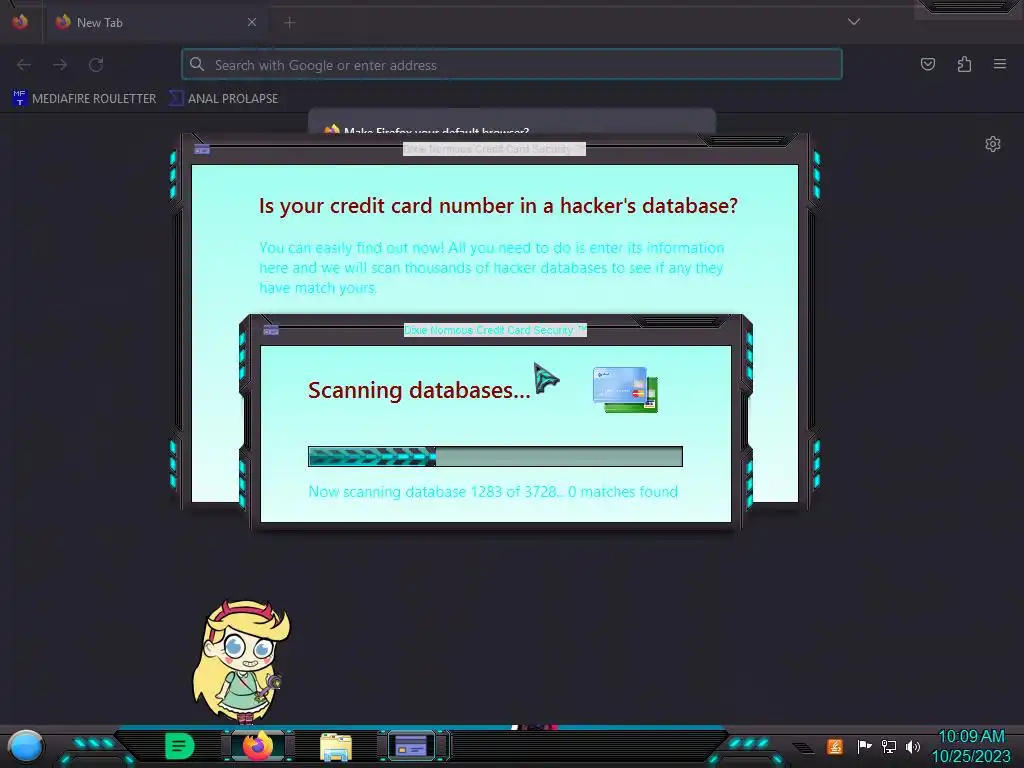1024x768 pixels.
Task: Open the Firefox hamburger application menu
Action: (999, 64)
